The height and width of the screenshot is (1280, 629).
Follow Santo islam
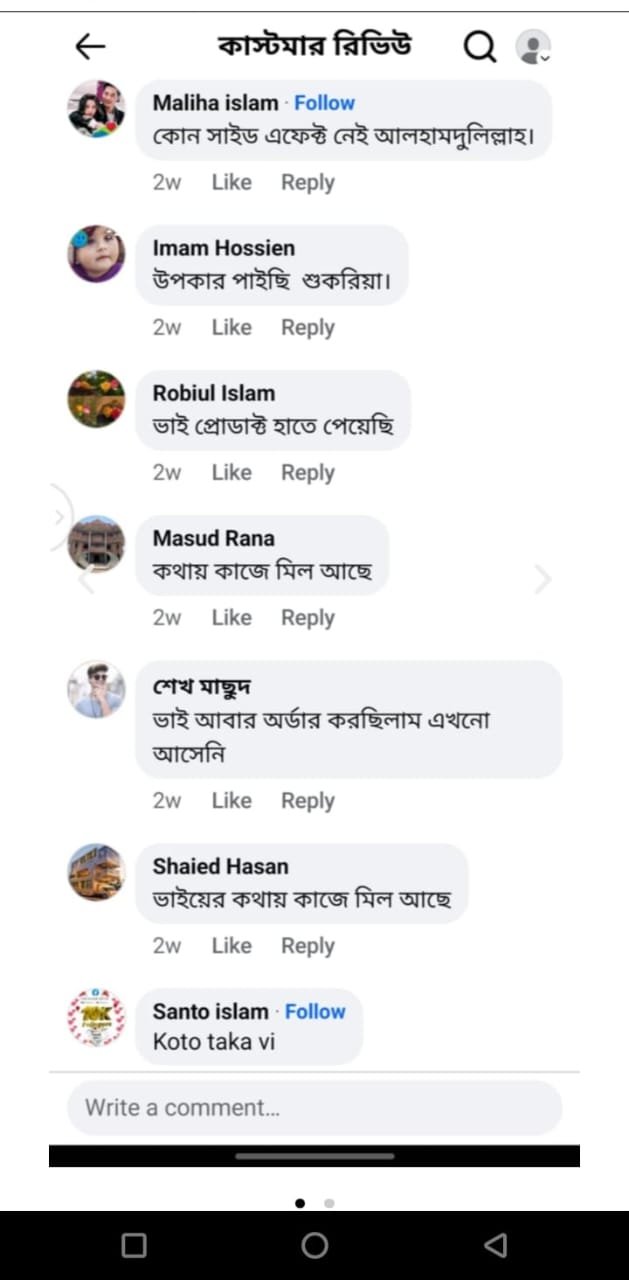[x=315, y=1012]
